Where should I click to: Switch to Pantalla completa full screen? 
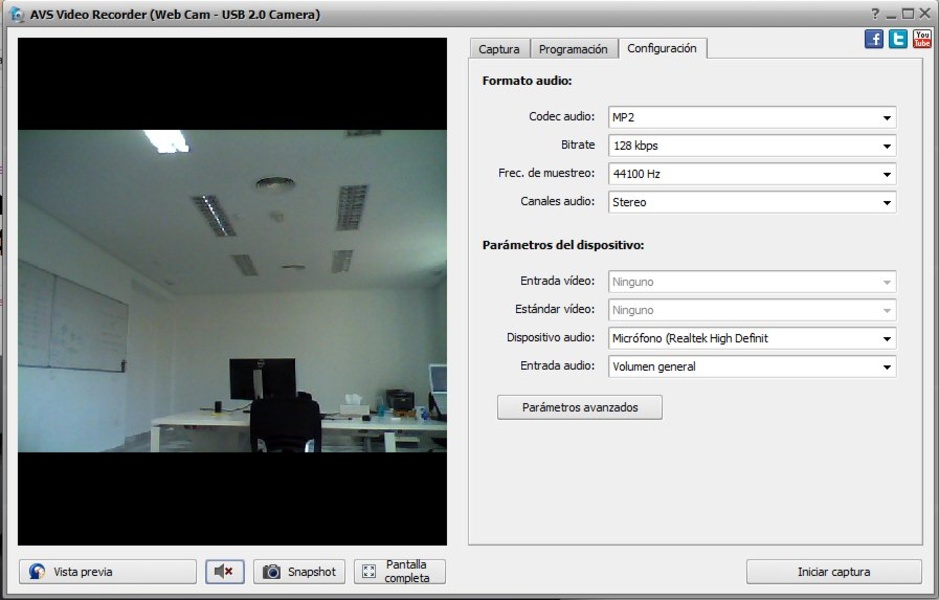[399, 572]
